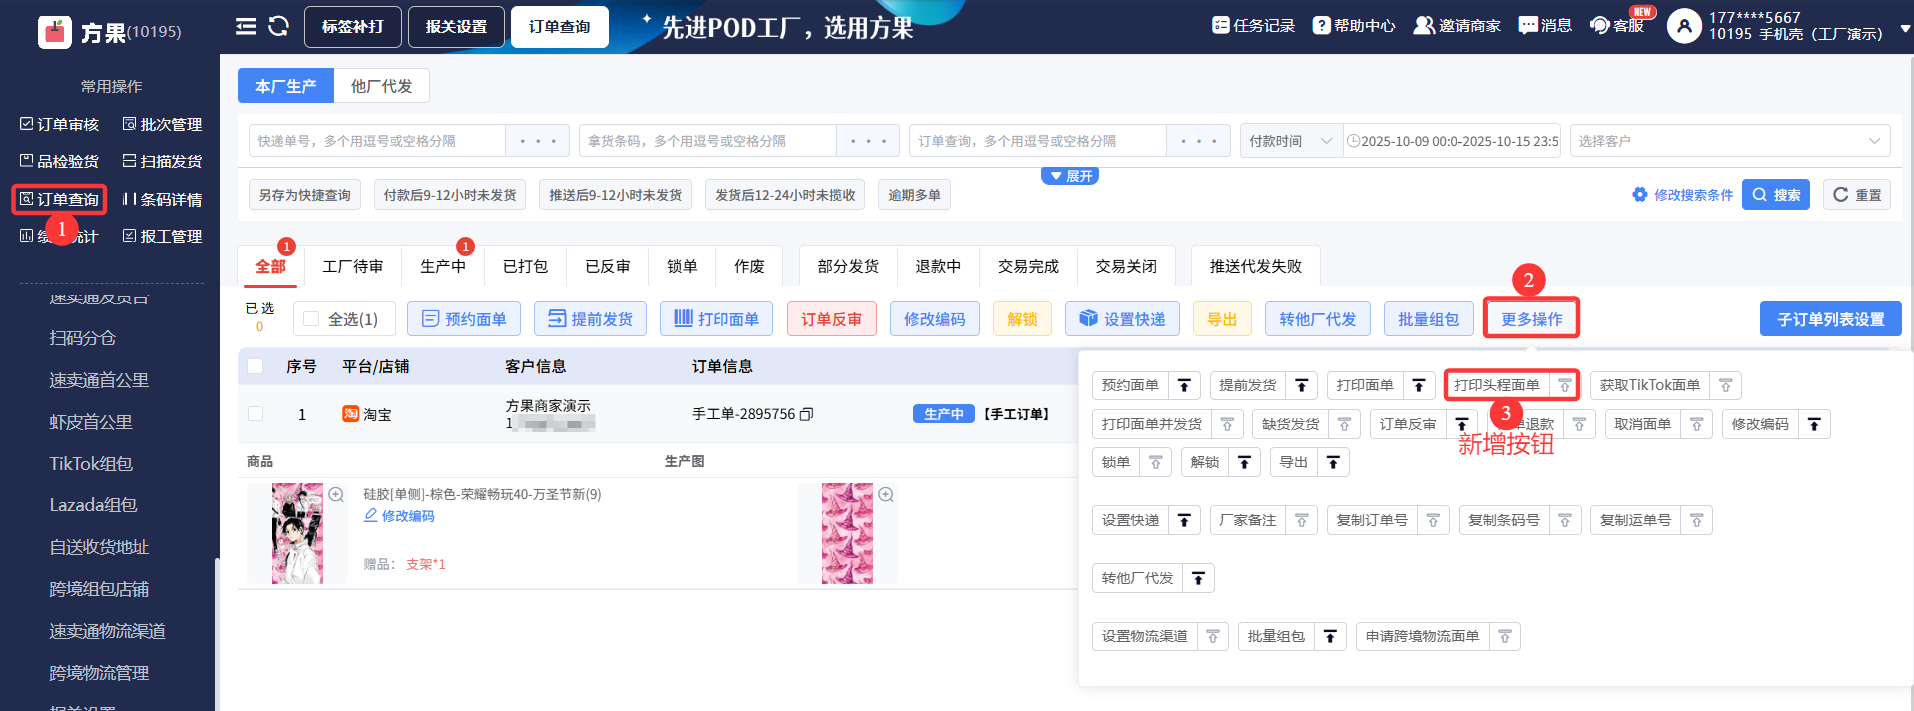Switch to the 他厂代发 tab
1914x711 pixels.
point(381,86)
